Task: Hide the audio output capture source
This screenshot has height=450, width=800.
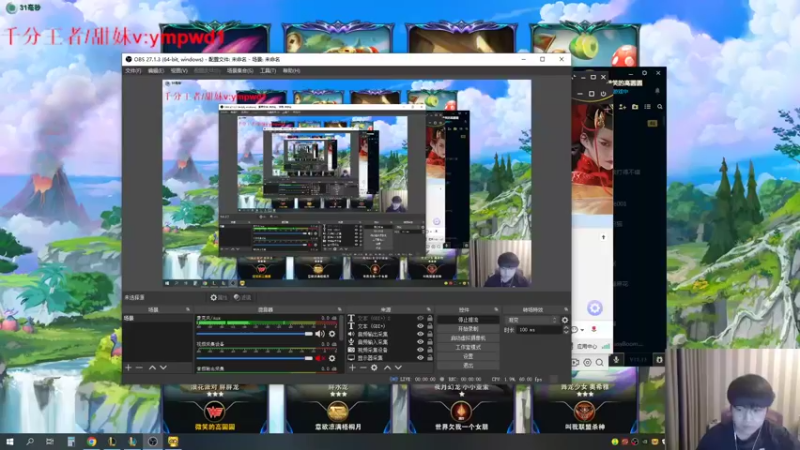Action: click(x=420, y=334)
